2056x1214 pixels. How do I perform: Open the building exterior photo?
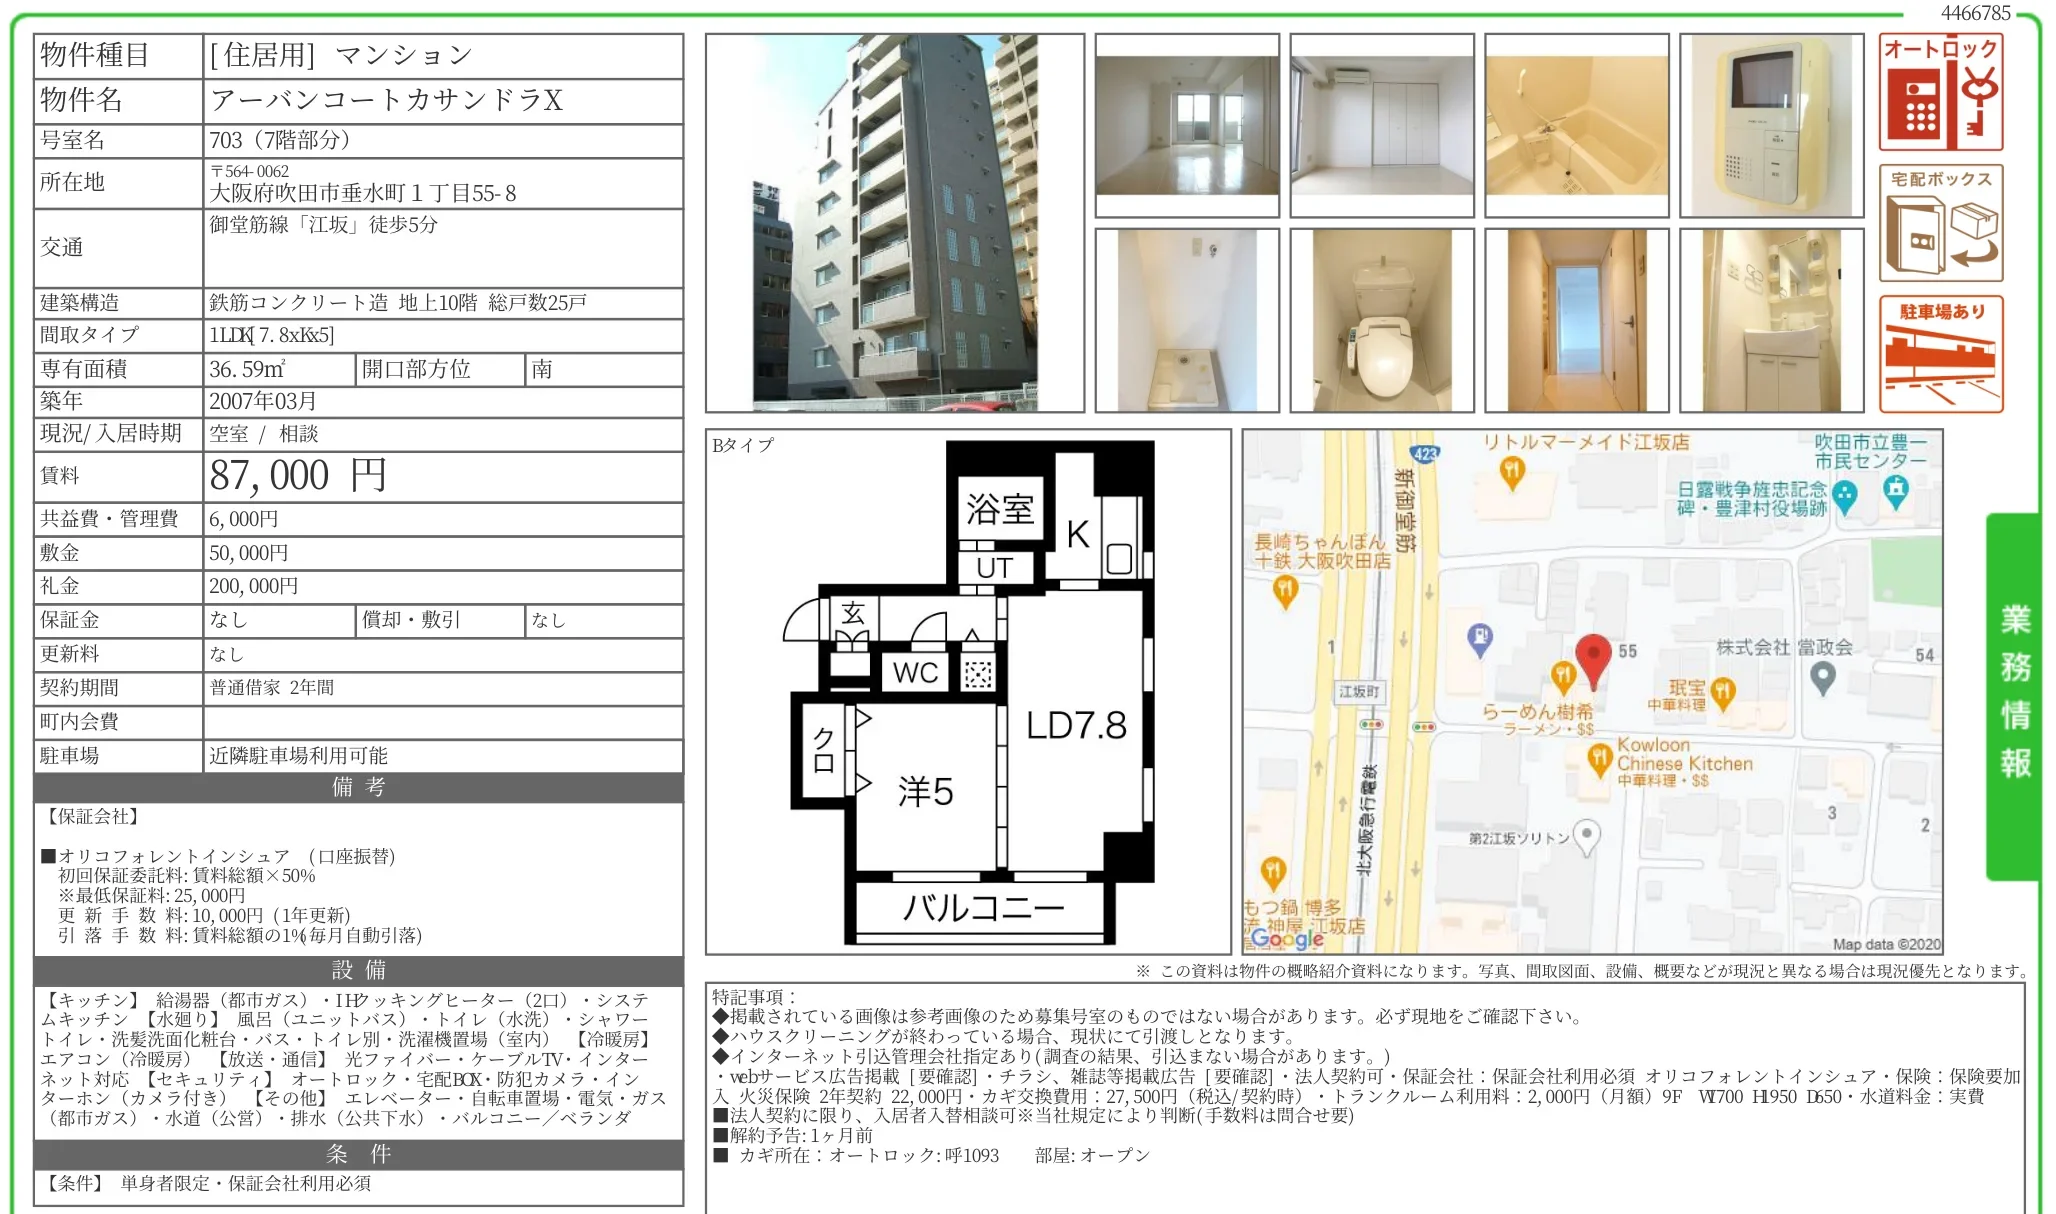tap(894, 223)
